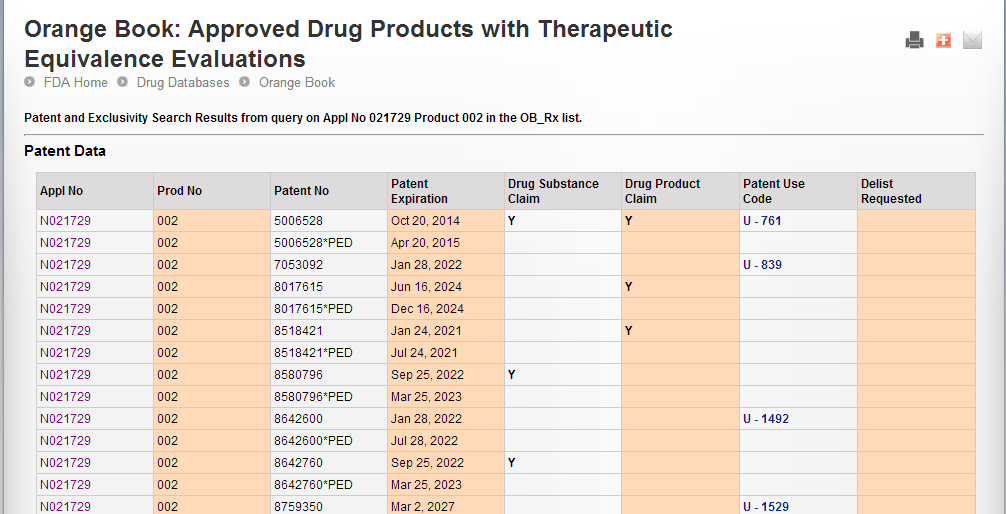Image resolution: width=1006 pixels, height=514 pixels.
Task: Open N021729 link in the Oct 20, 2014 row
Action: click(65, 221)
